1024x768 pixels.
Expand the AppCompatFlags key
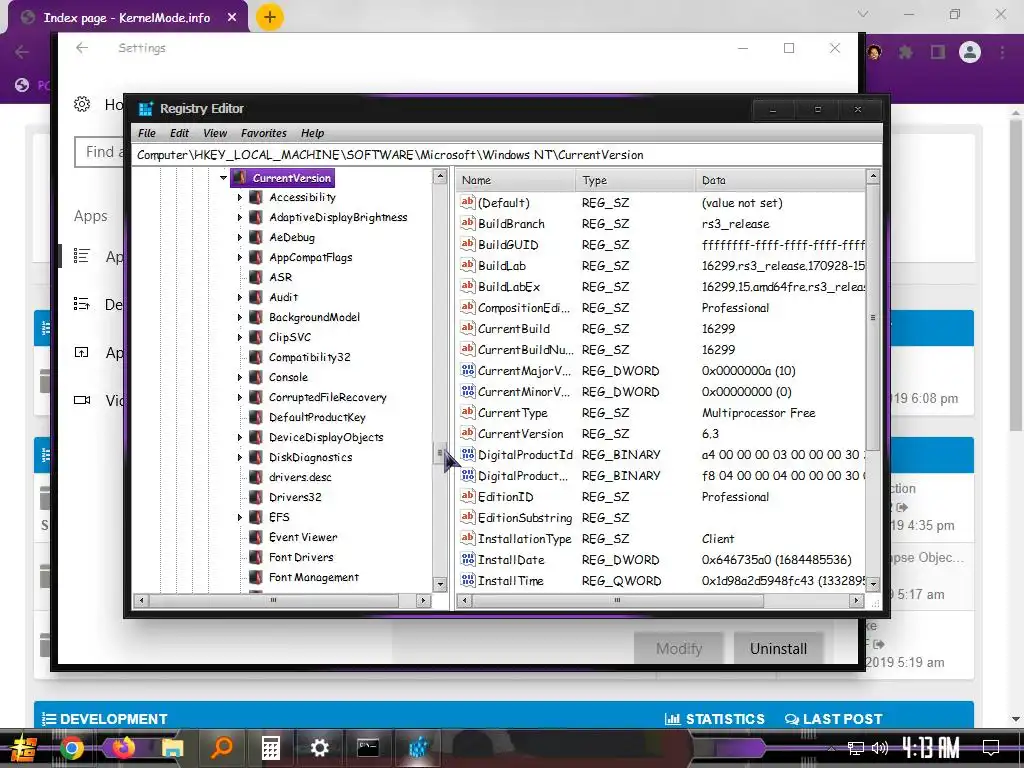click(x=240, y=257)
